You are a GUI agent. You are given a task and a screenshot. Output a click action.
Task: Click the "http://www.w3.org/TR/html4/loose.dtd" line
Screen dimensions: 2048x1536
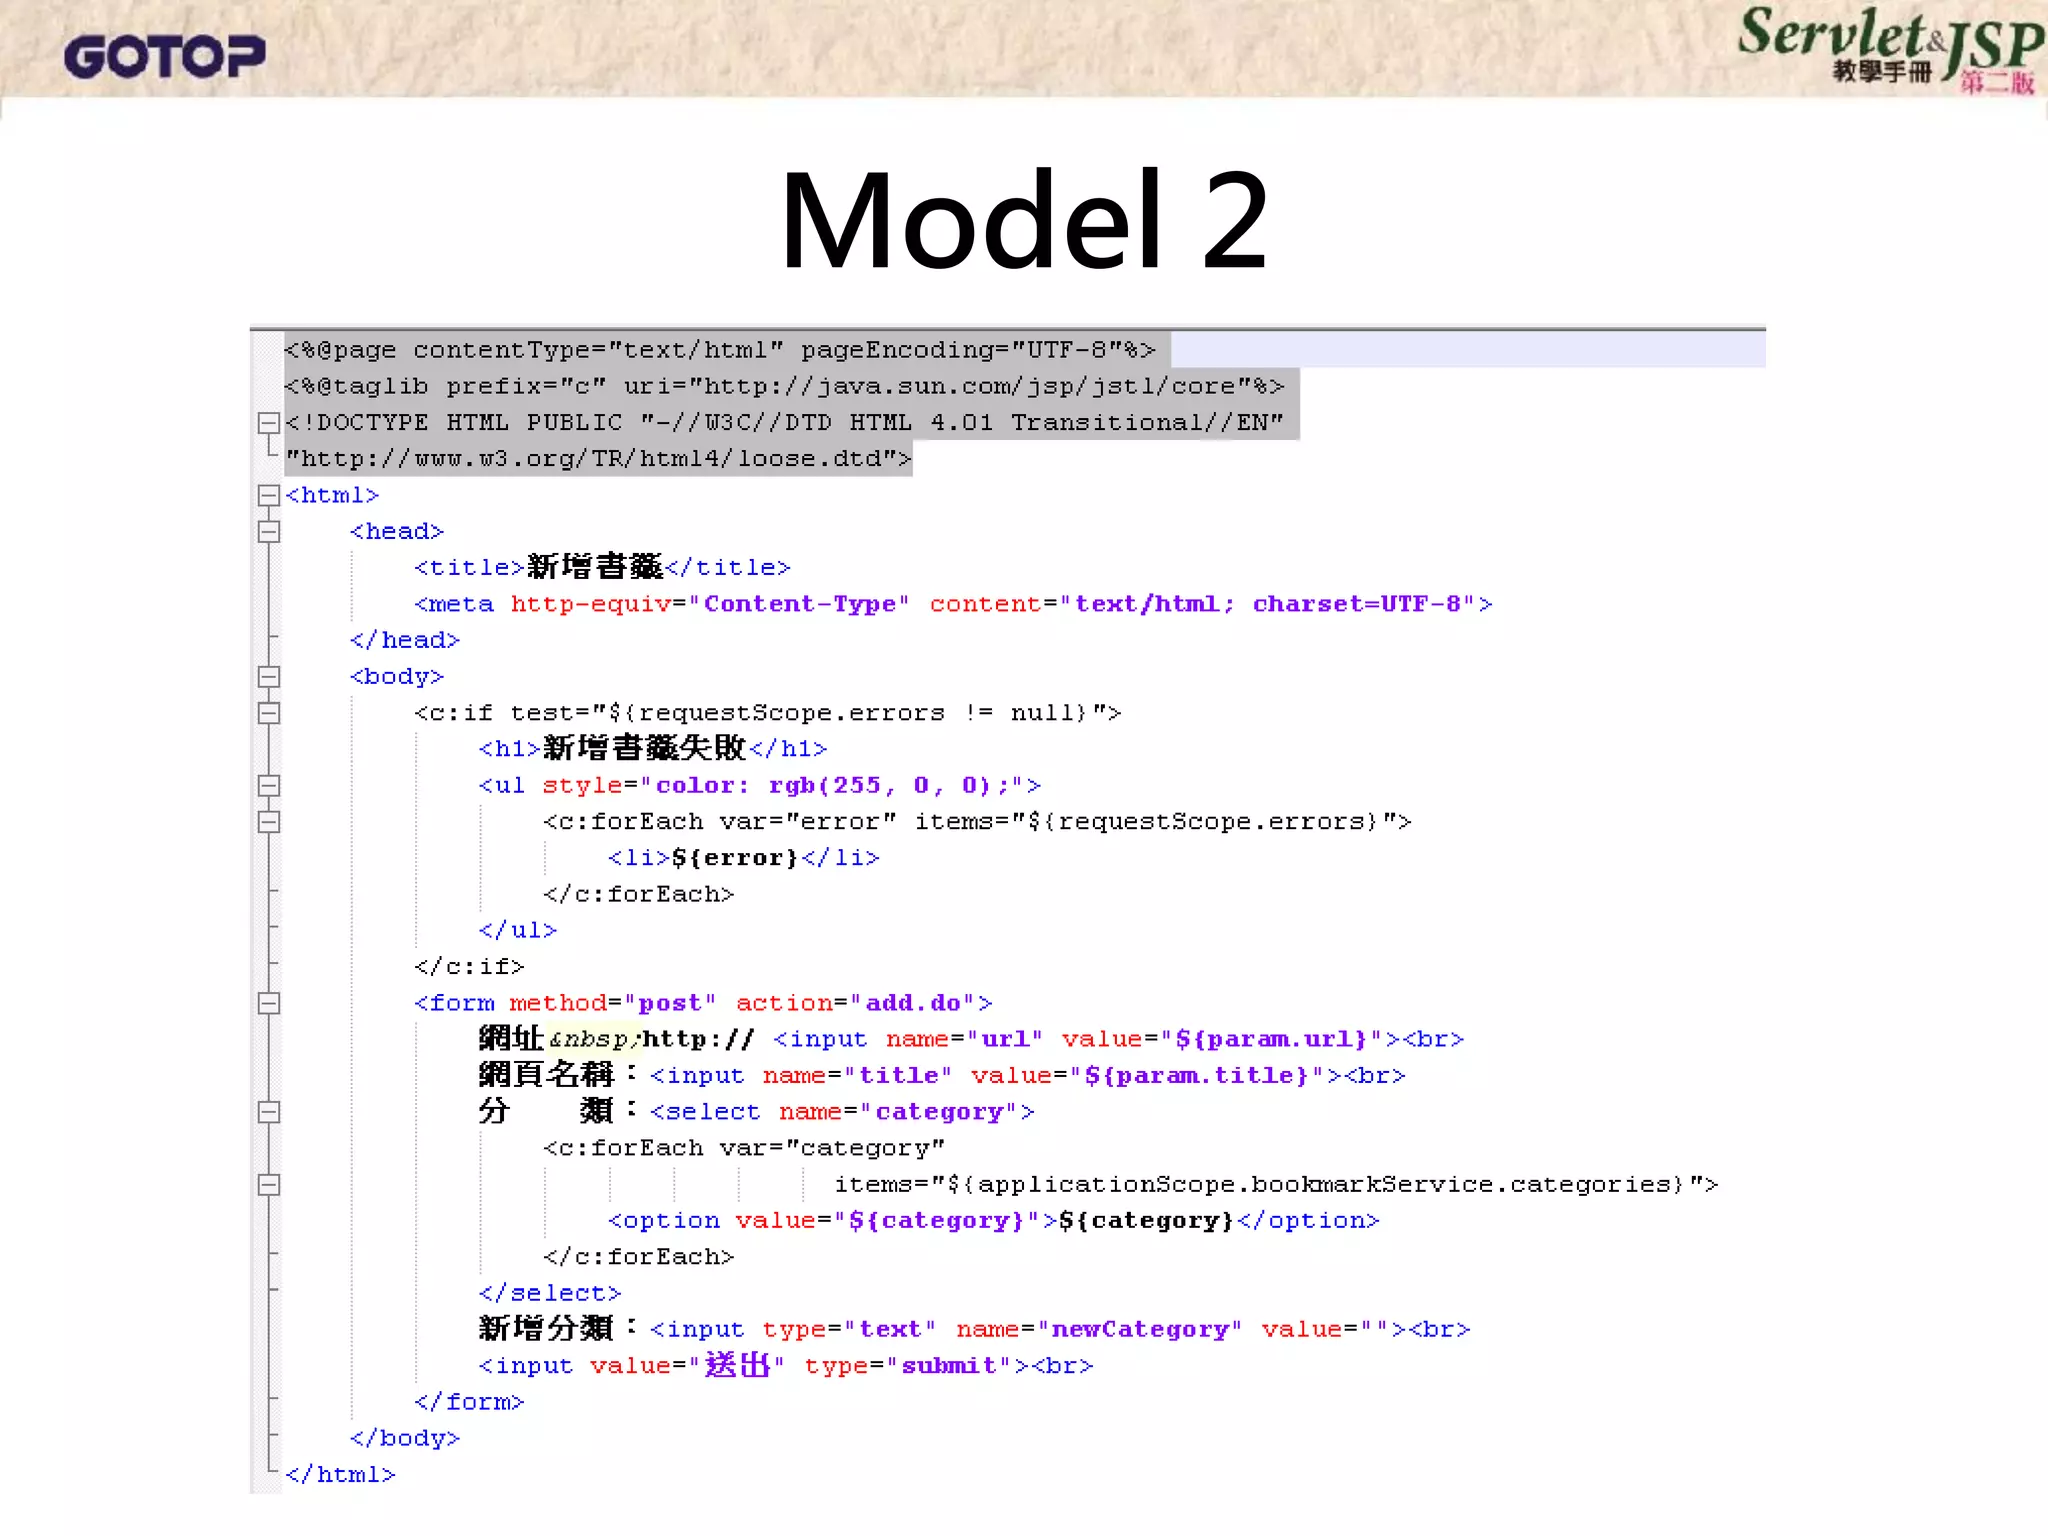599,459
